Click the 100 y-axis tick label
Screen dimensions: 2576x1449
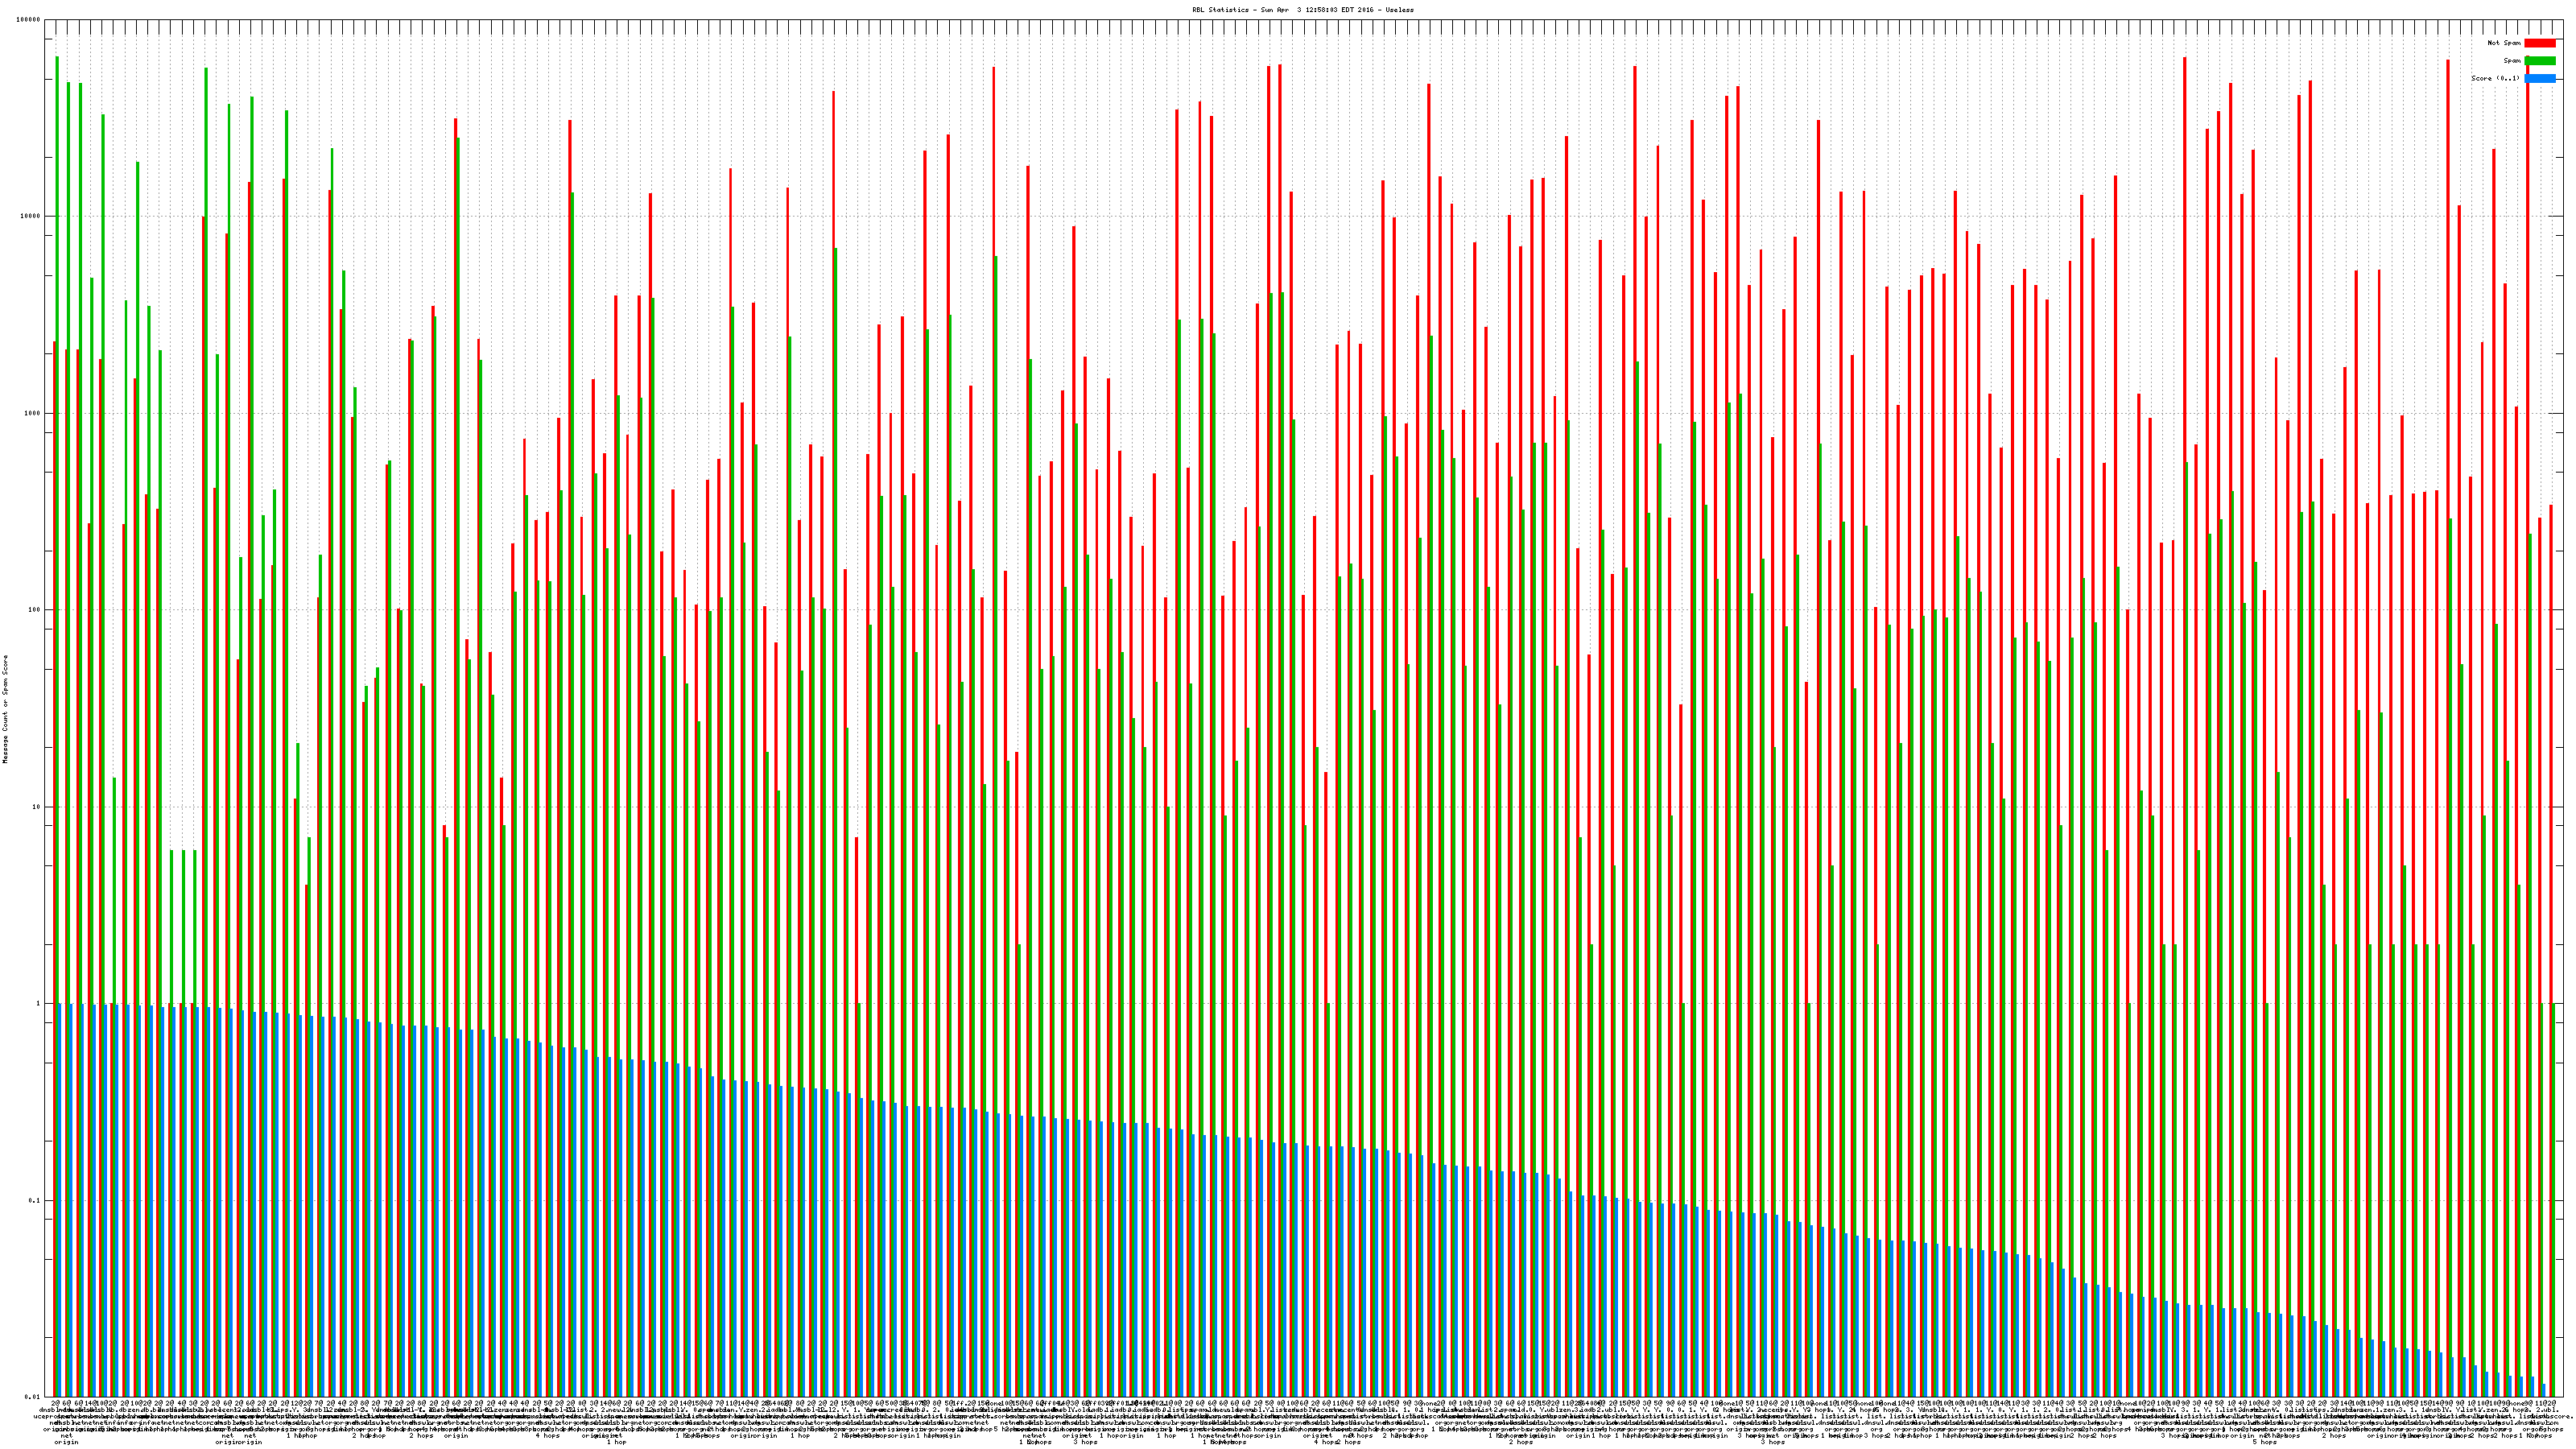pos(35,610)
